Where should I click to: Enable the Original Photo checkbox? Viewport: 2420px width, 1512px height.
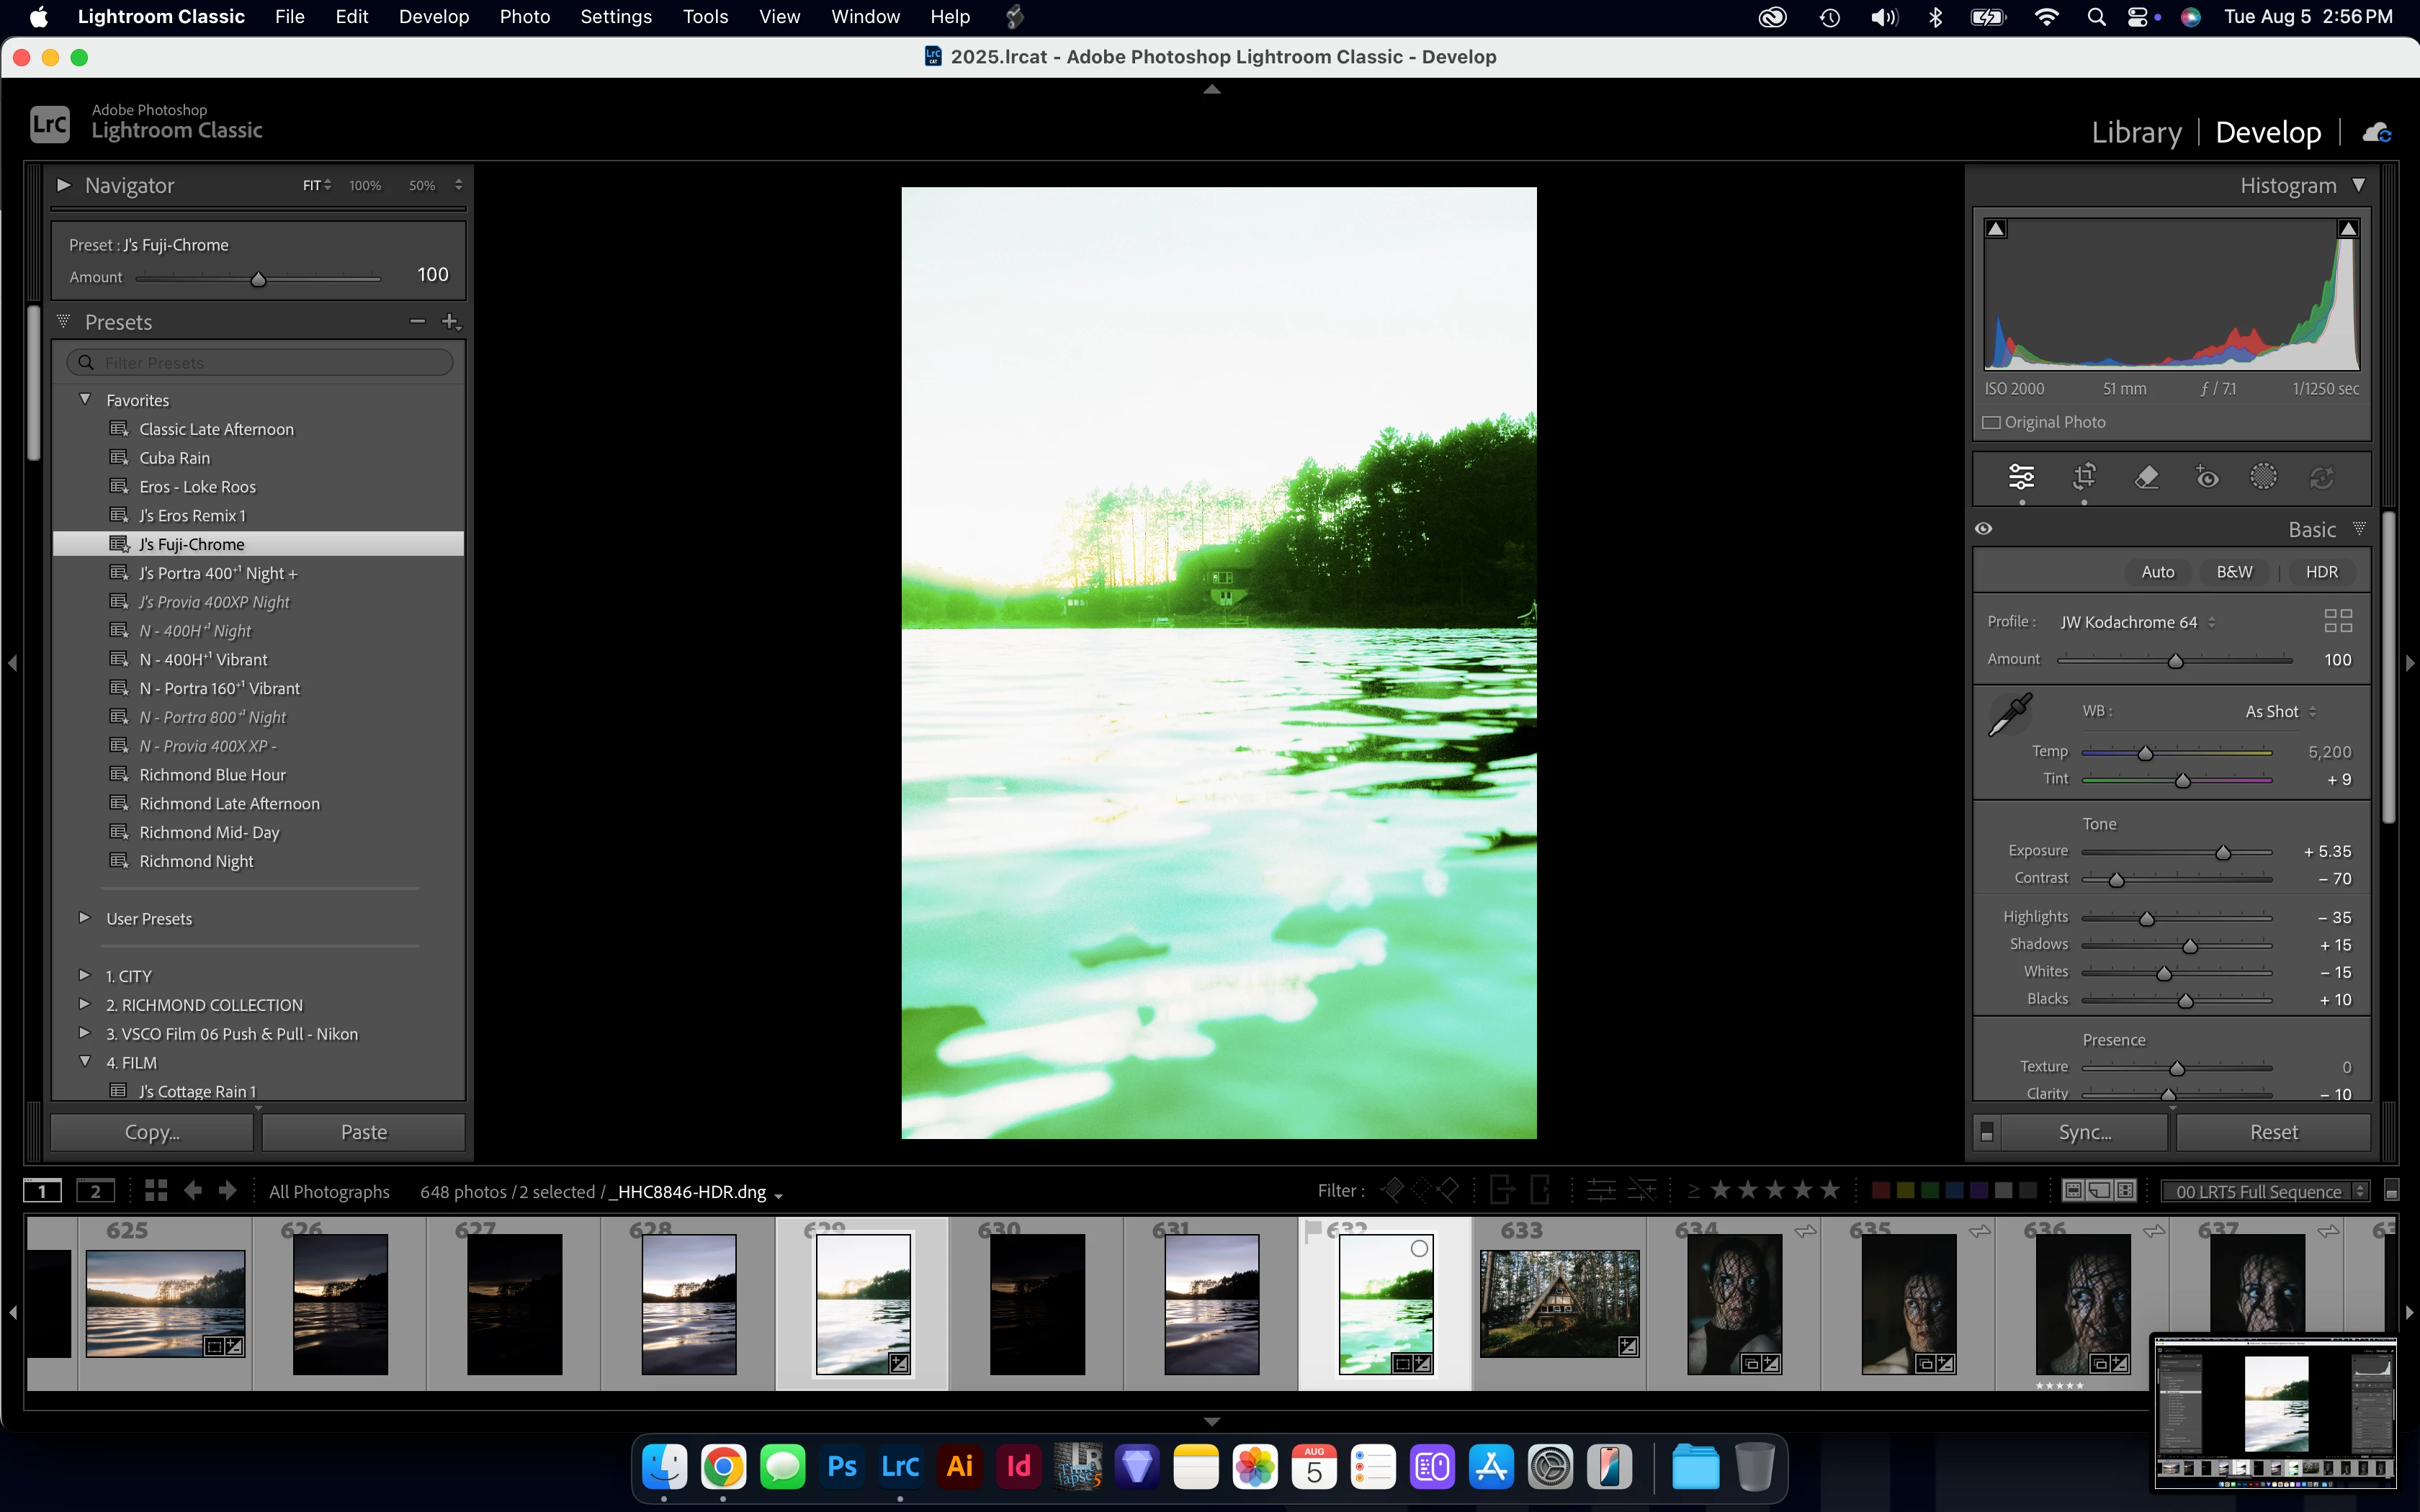tap(1992, 422)
